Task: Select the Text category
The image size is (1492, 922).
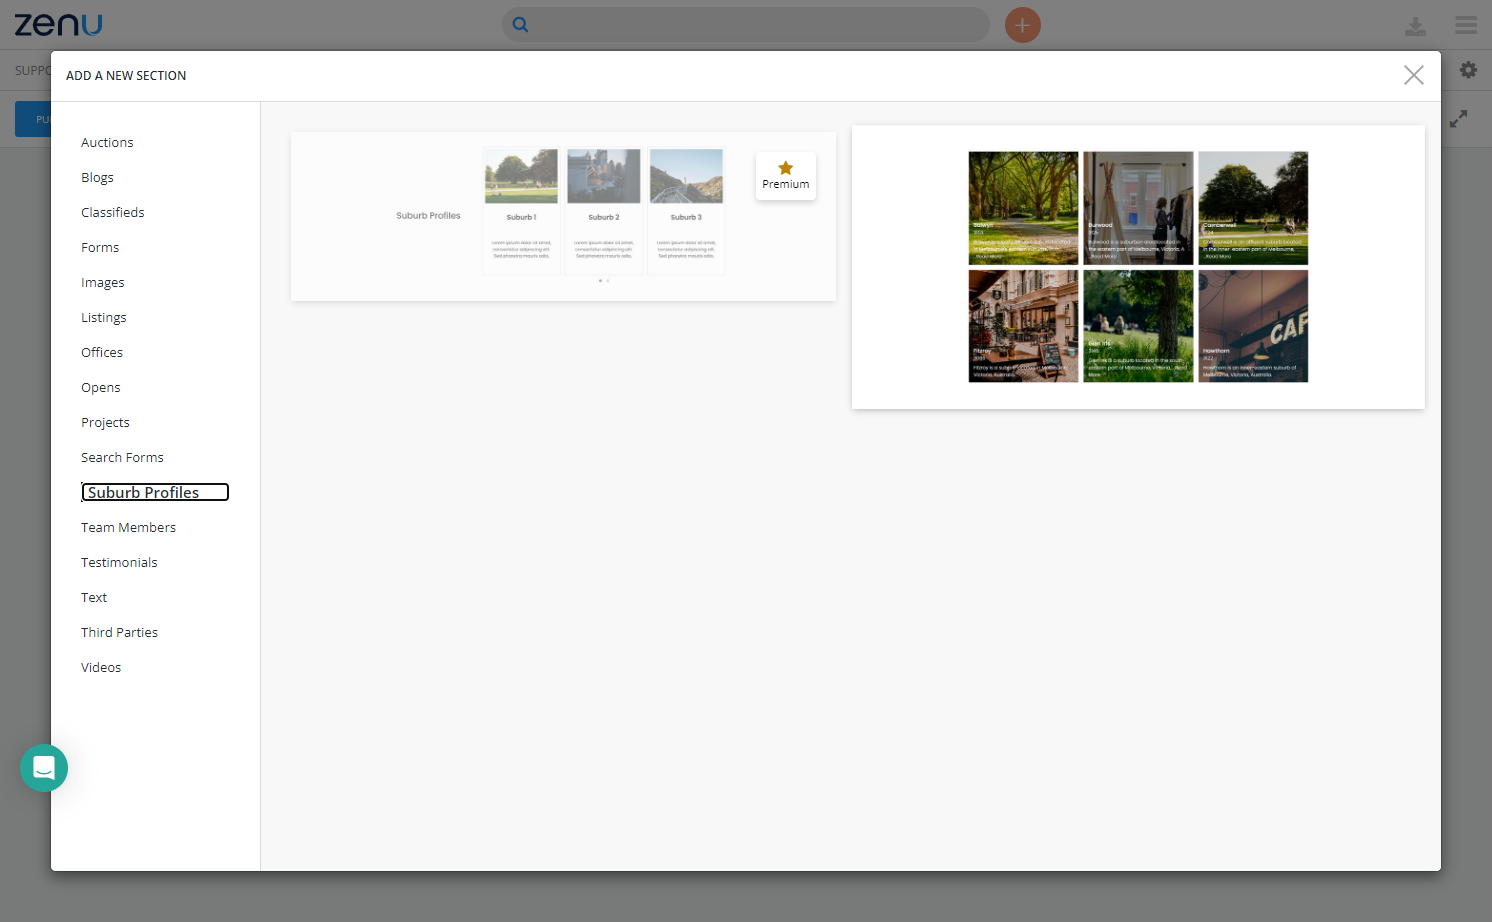Action: pyautogui.click(x=94, y=598)
